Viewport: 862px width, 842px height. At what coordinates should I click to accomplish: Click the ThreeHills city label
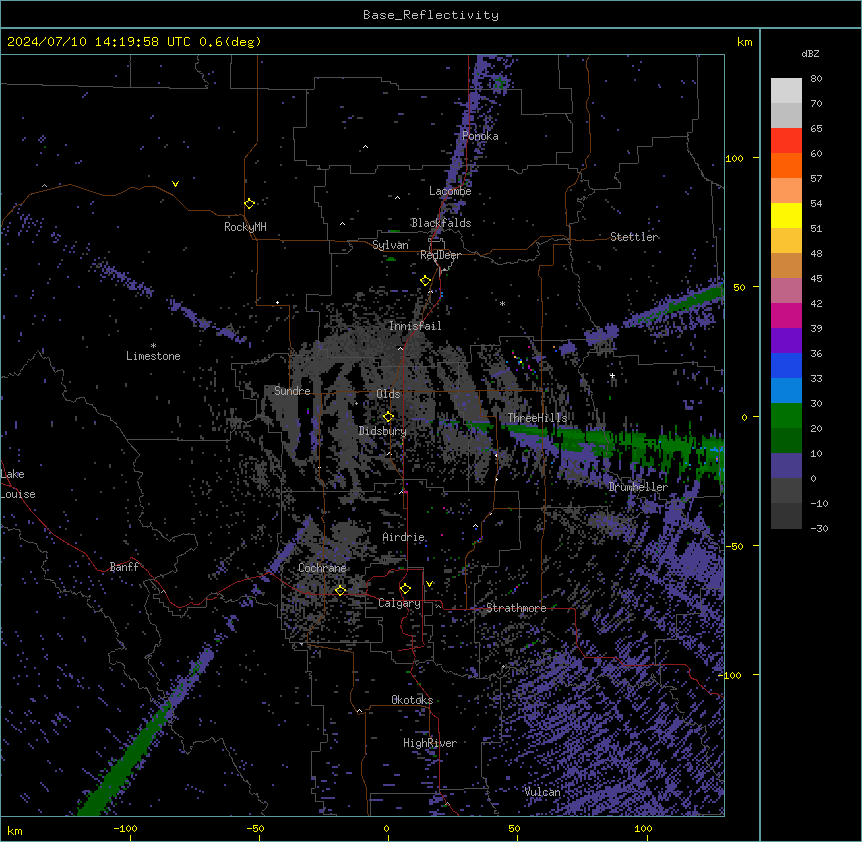click(537, 418)
